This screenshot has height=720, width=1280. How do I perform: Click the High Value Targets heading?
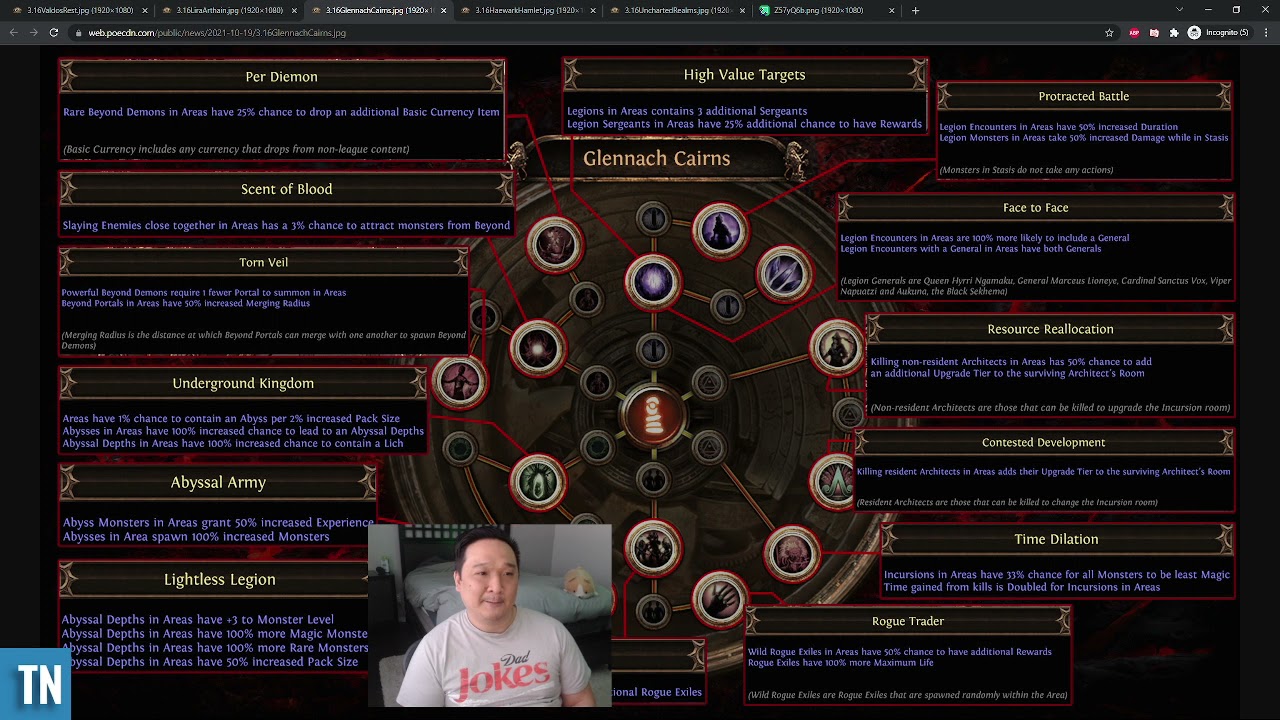[744, 75]
